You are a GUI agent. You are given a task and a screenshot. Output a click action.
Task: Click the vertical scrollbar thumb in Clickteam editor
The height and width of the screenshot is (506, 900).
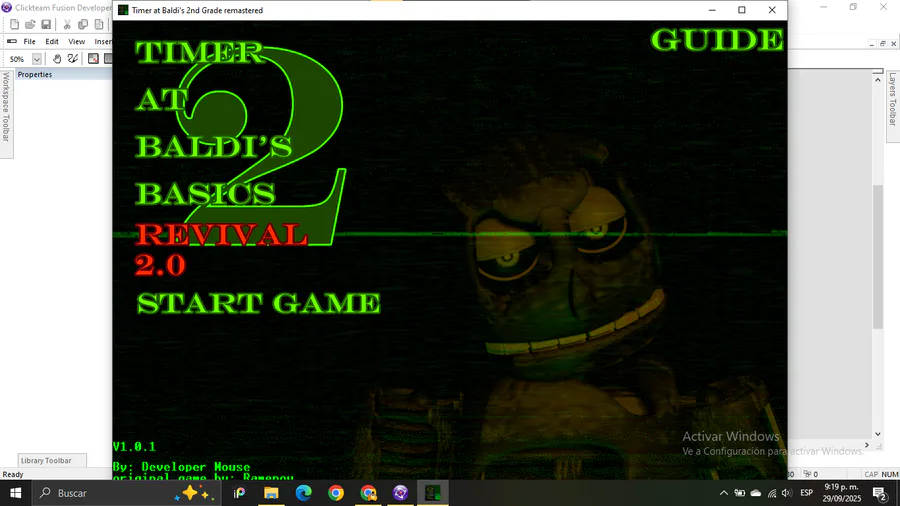878,257
